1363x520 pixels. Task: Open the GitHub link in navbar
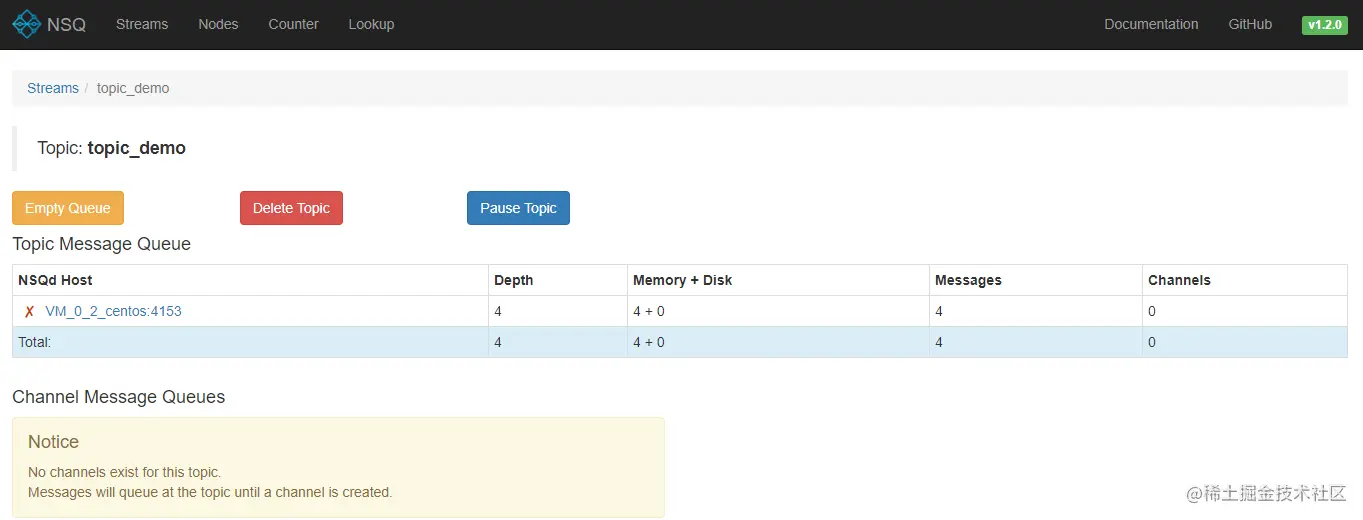pyautogui.click(x=1250, y=24)
